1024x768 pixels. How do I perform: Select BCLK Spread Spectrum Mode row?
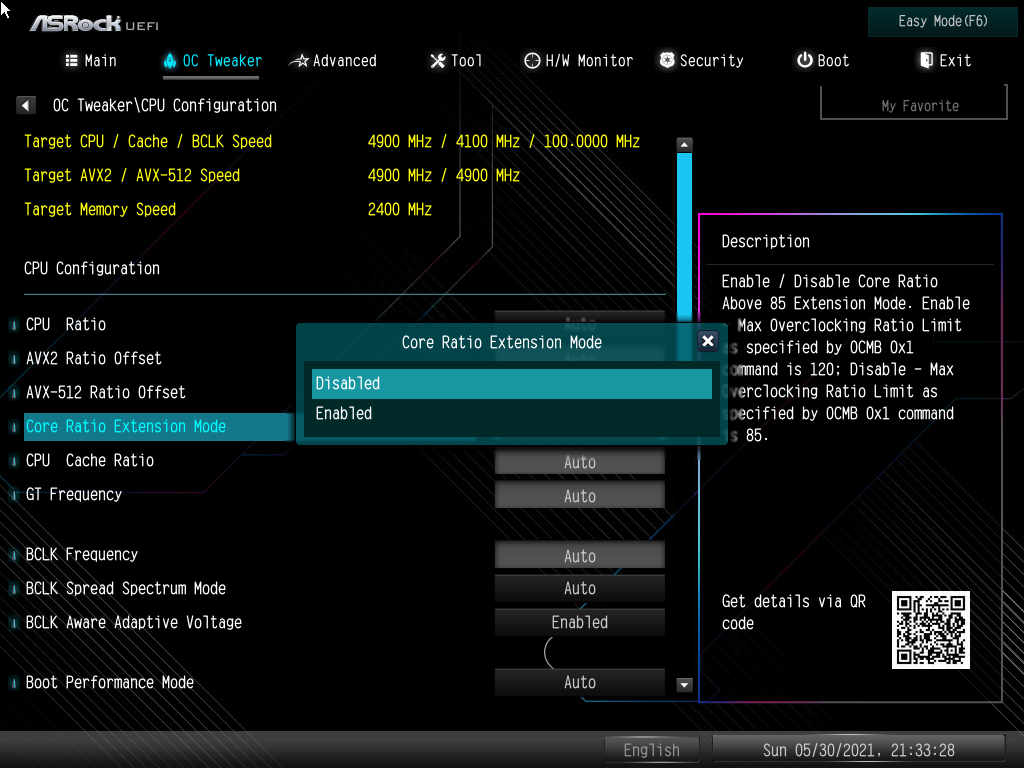click(x=344, y=588)
